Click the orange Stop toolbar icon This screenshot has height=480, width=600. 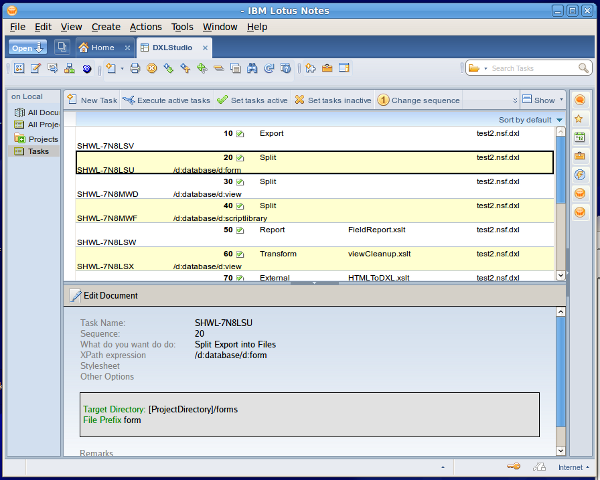coord(152,69)
